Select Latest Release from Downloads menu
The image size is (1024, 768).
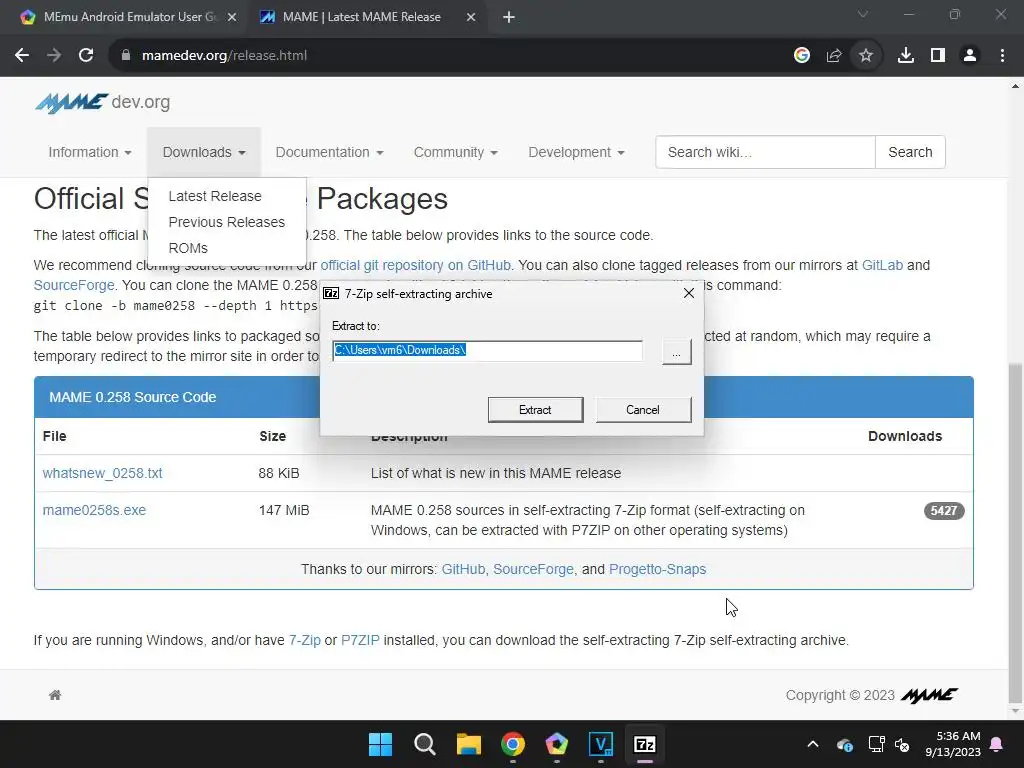215,196
